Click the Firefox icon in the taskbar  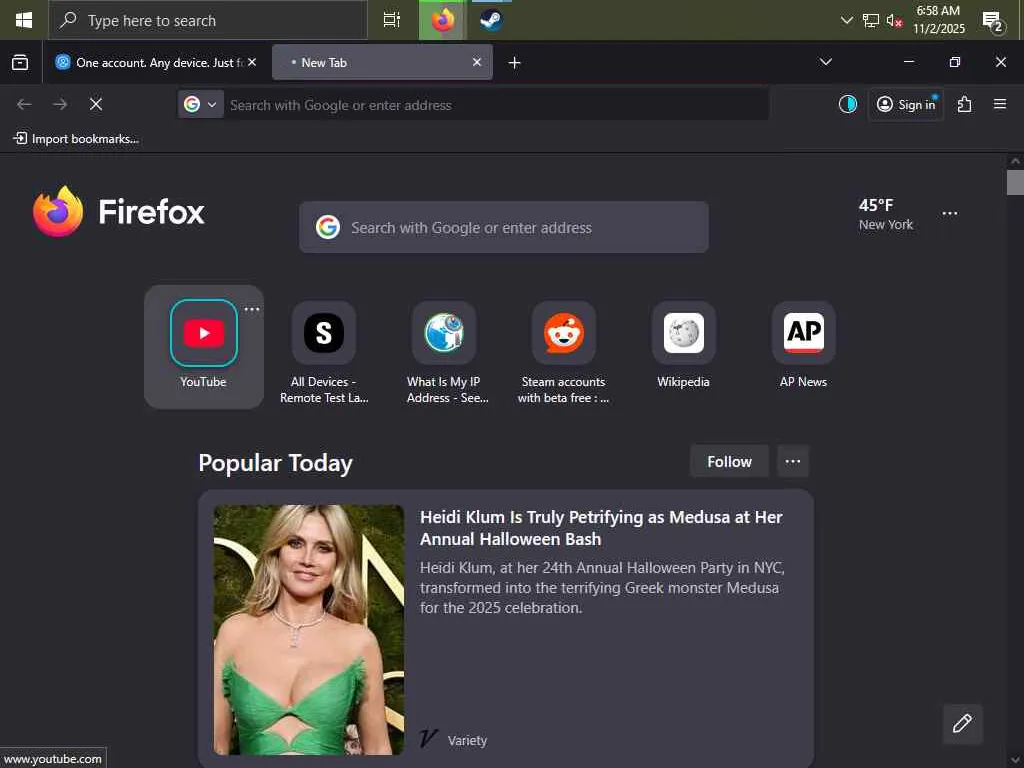coord(443,20)
